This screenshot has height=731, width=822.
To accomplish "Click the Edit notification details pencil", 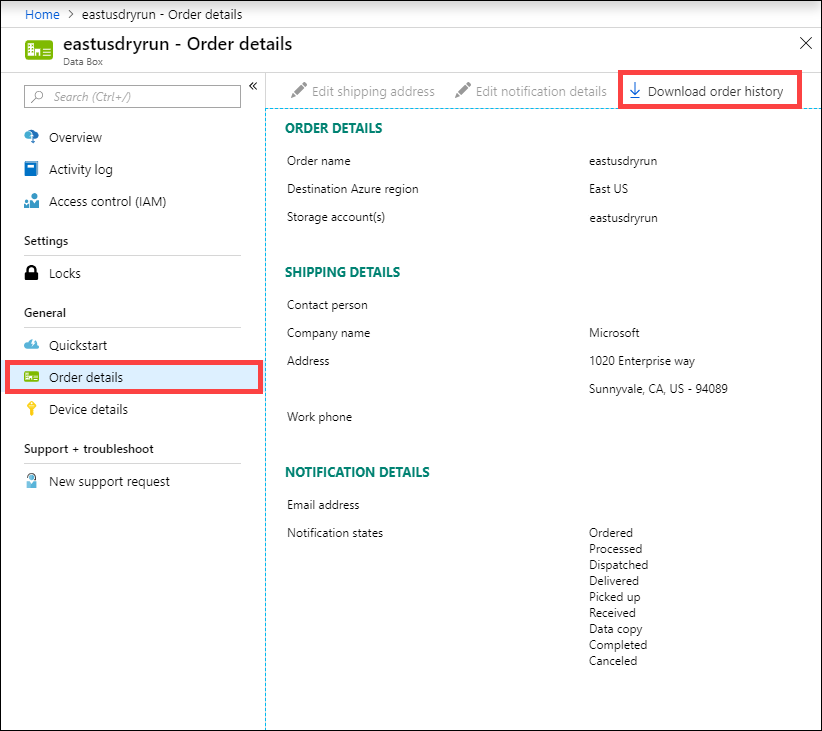I will [462, 90].
